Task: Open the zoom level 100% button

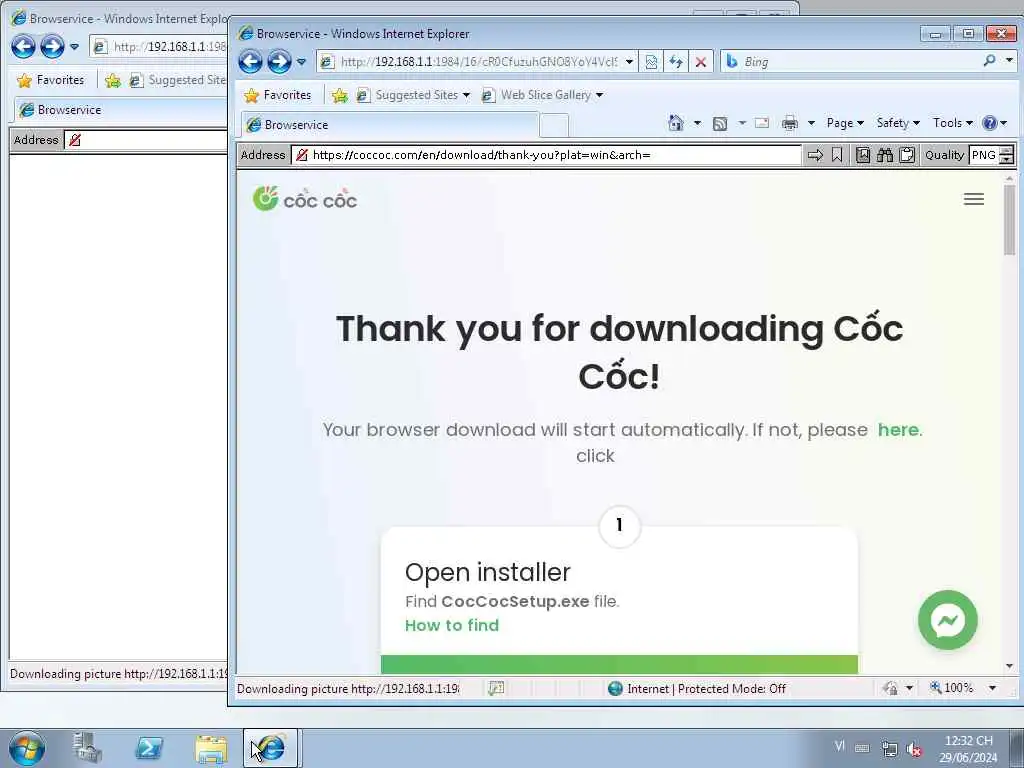Action: (x=952, y=688)
